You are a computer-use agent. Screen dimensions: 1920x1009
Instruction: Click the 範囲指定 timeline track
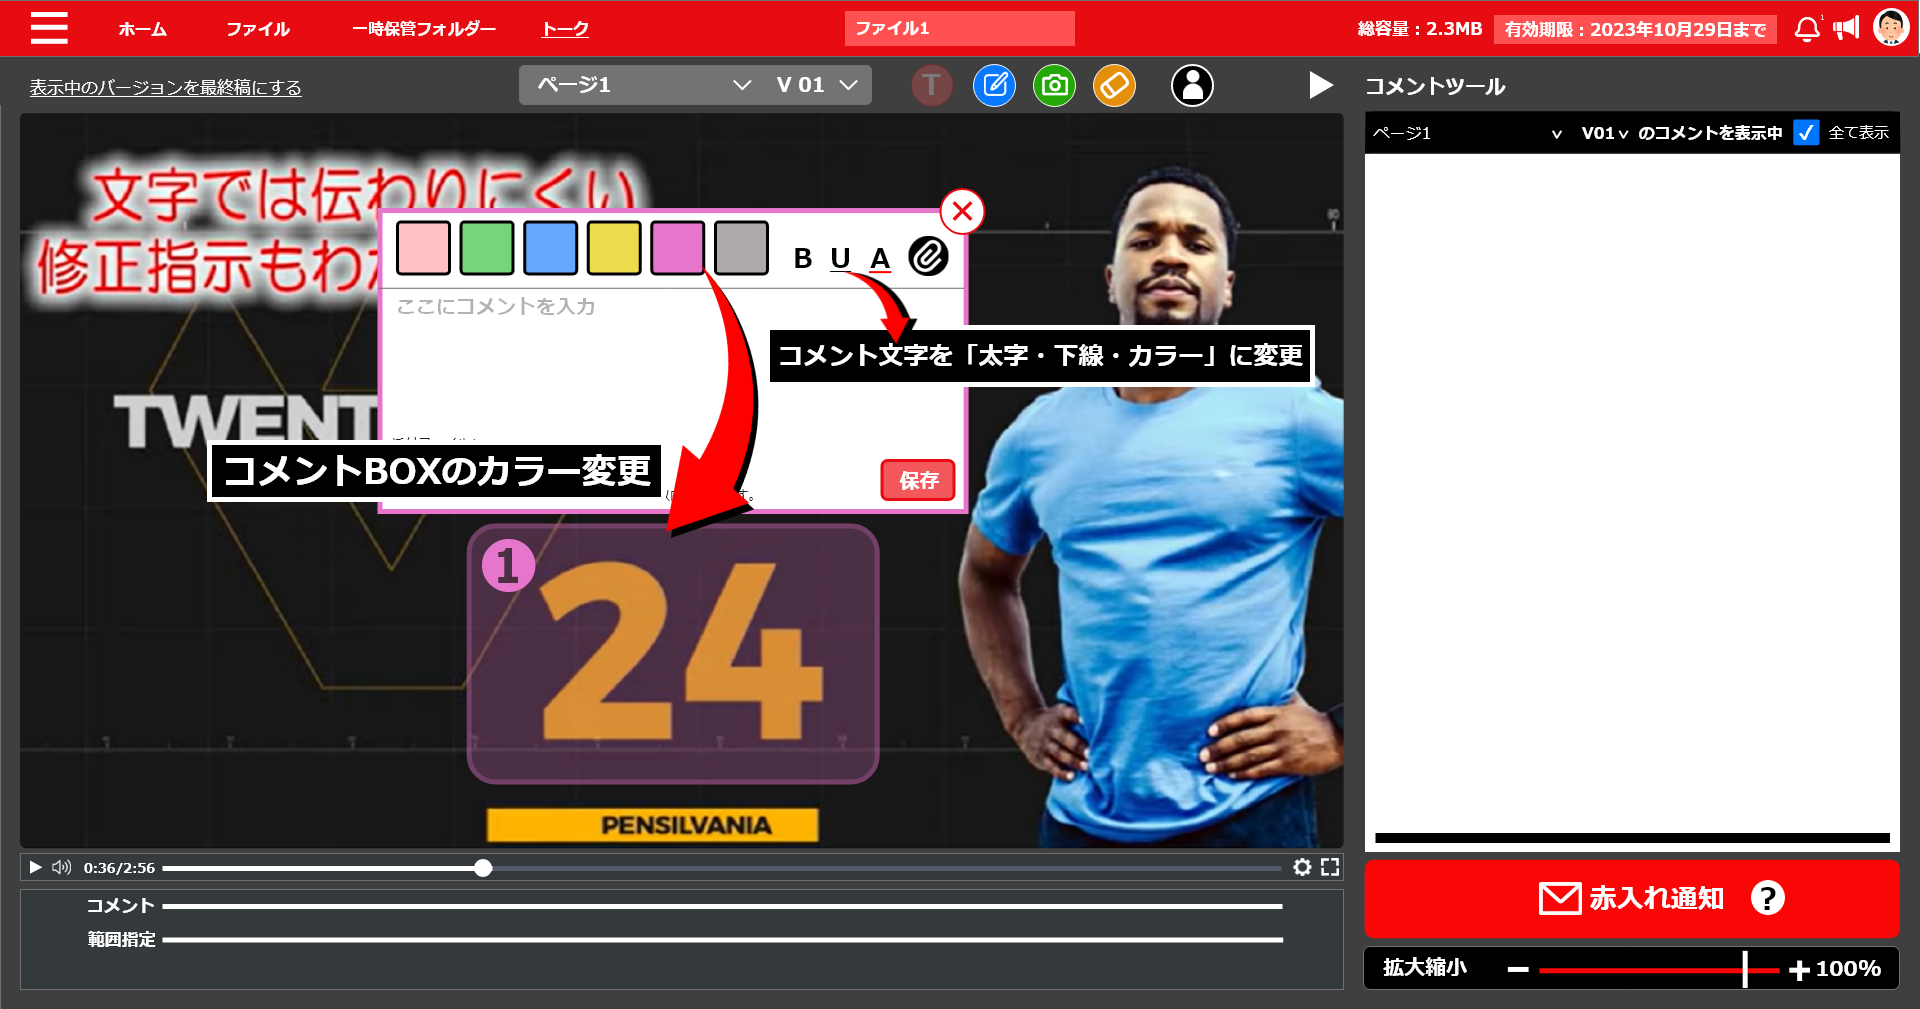point(722,940)
